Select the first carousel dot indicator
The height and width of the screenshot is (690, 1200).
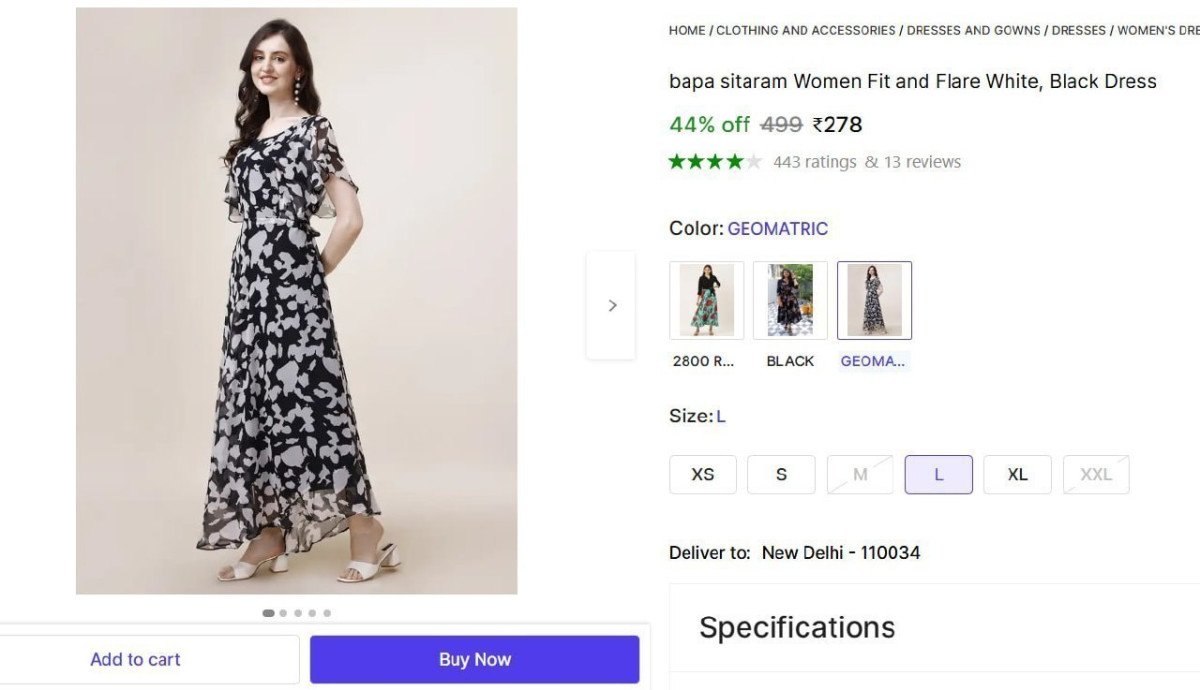click(268, 613)
